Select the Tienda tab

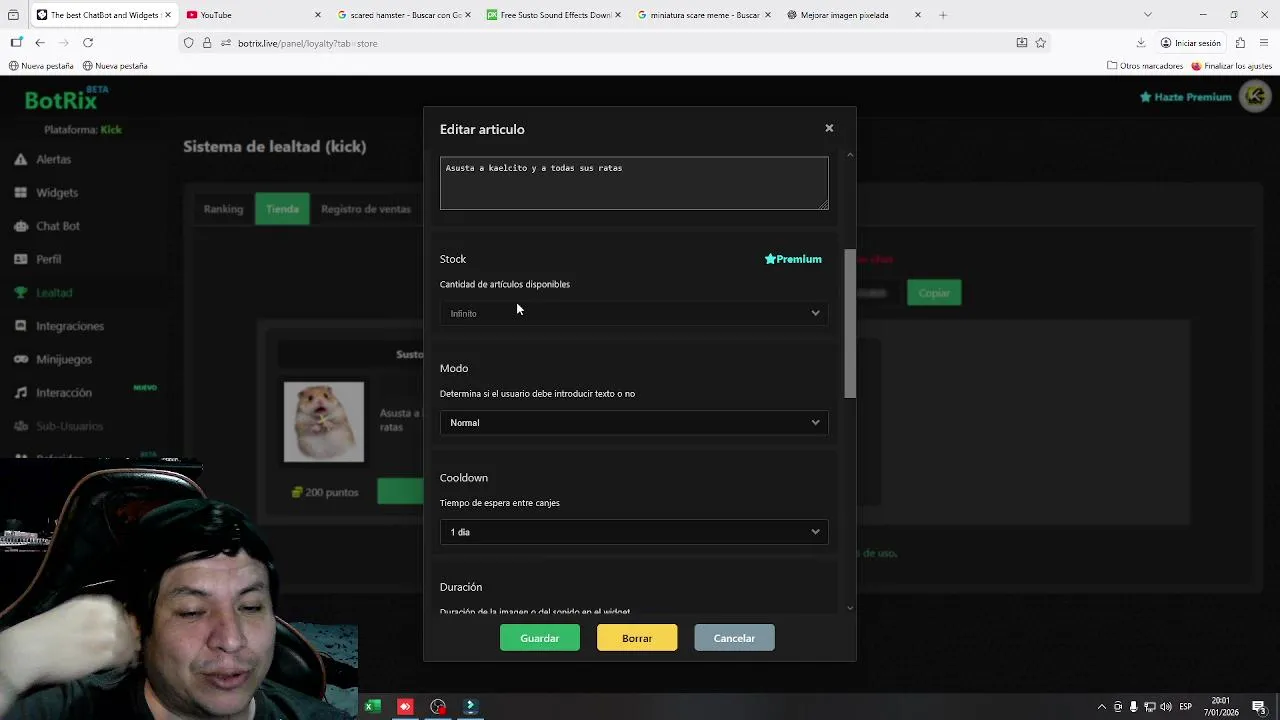coord(282,209)
